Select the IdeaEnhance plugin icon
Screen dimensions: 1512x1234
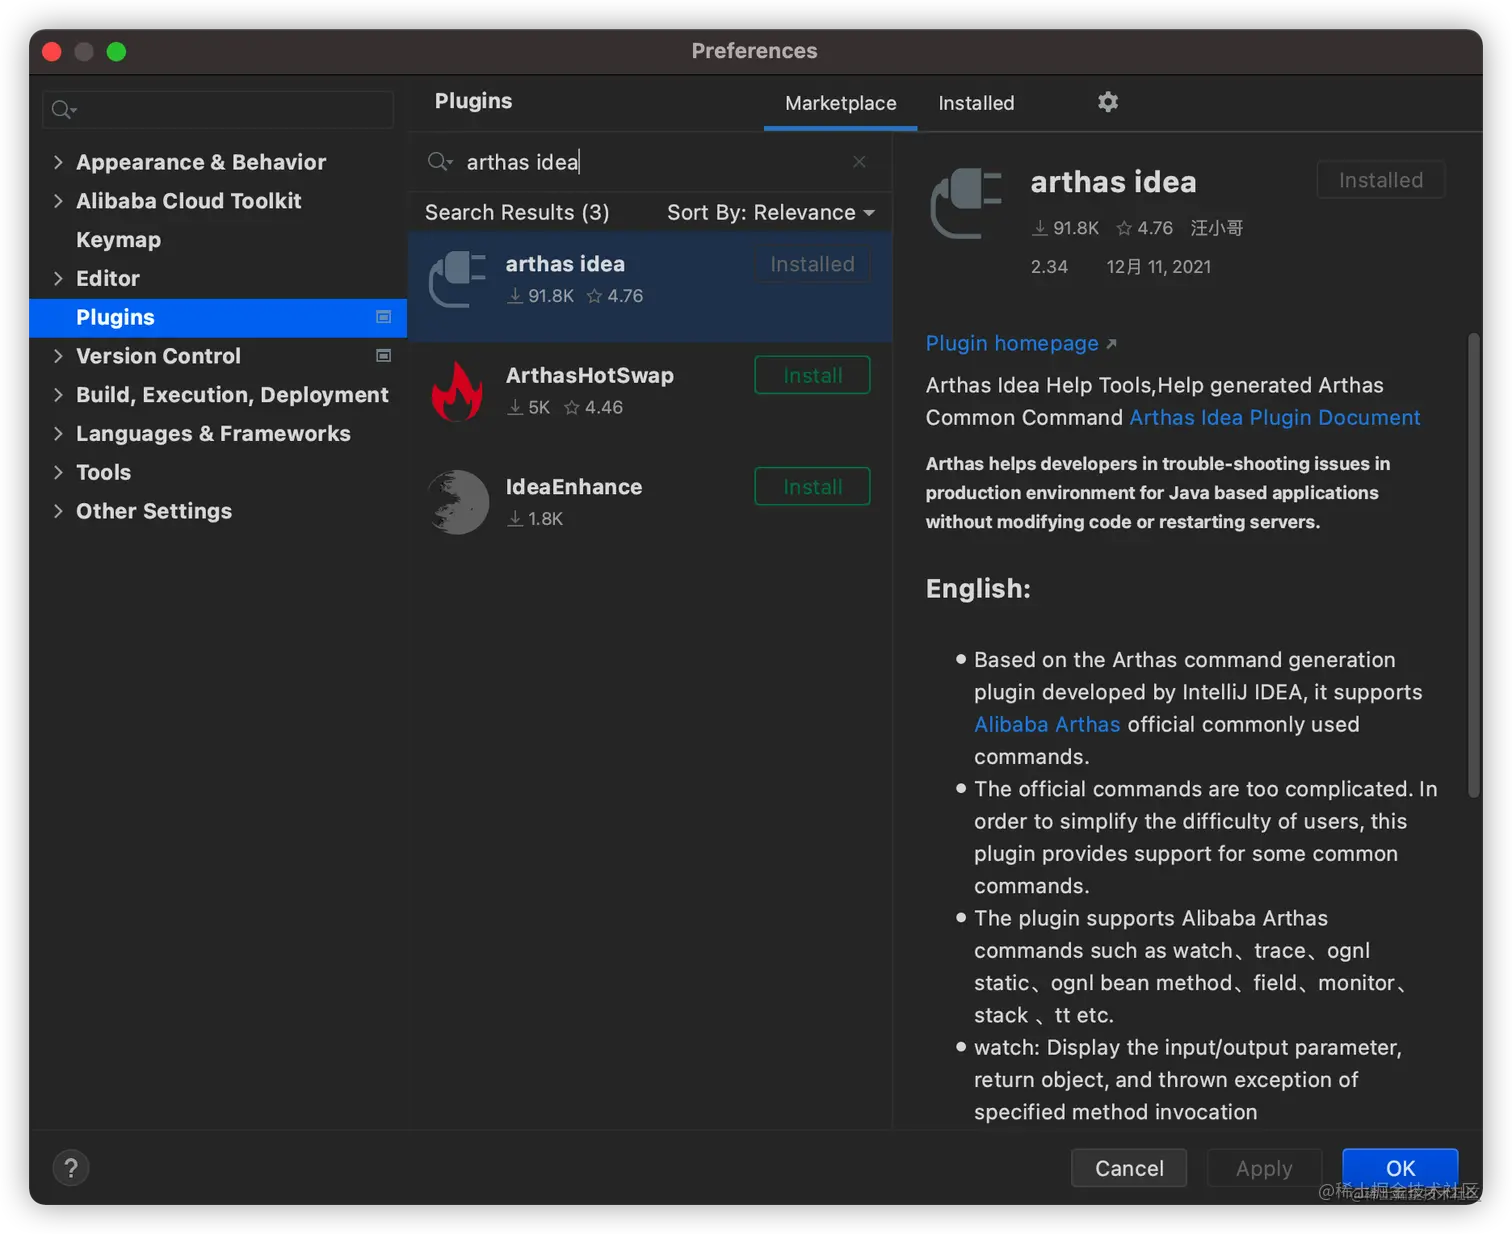[458, 502]
